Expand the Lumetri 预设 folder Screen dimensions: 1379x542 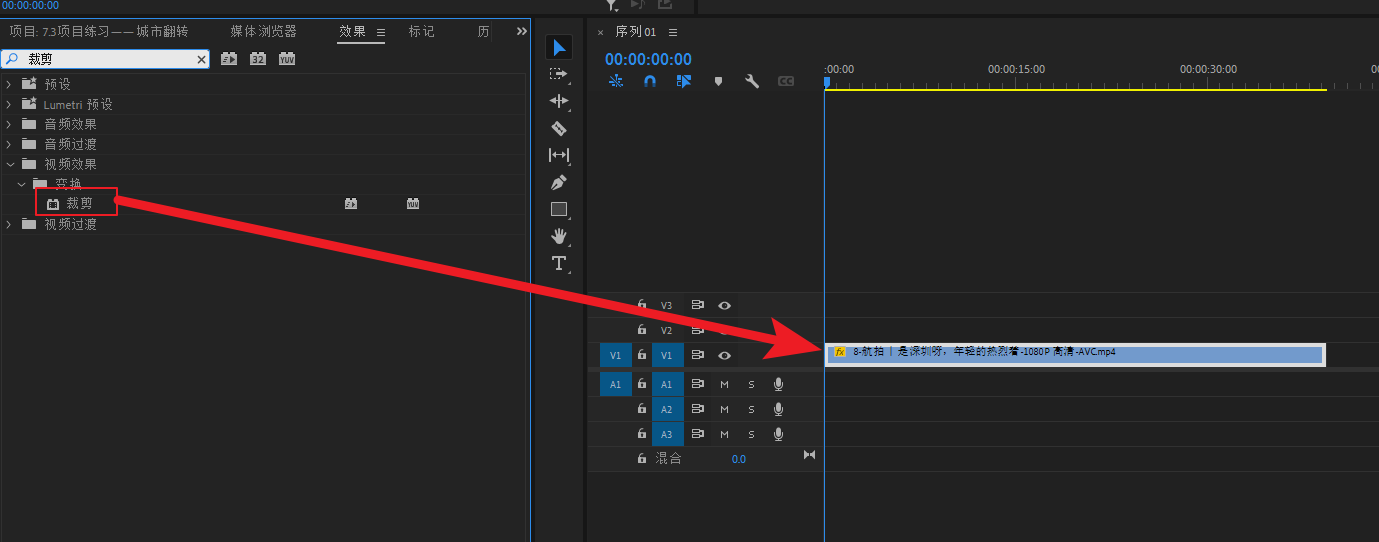click(x=9, y=104)
